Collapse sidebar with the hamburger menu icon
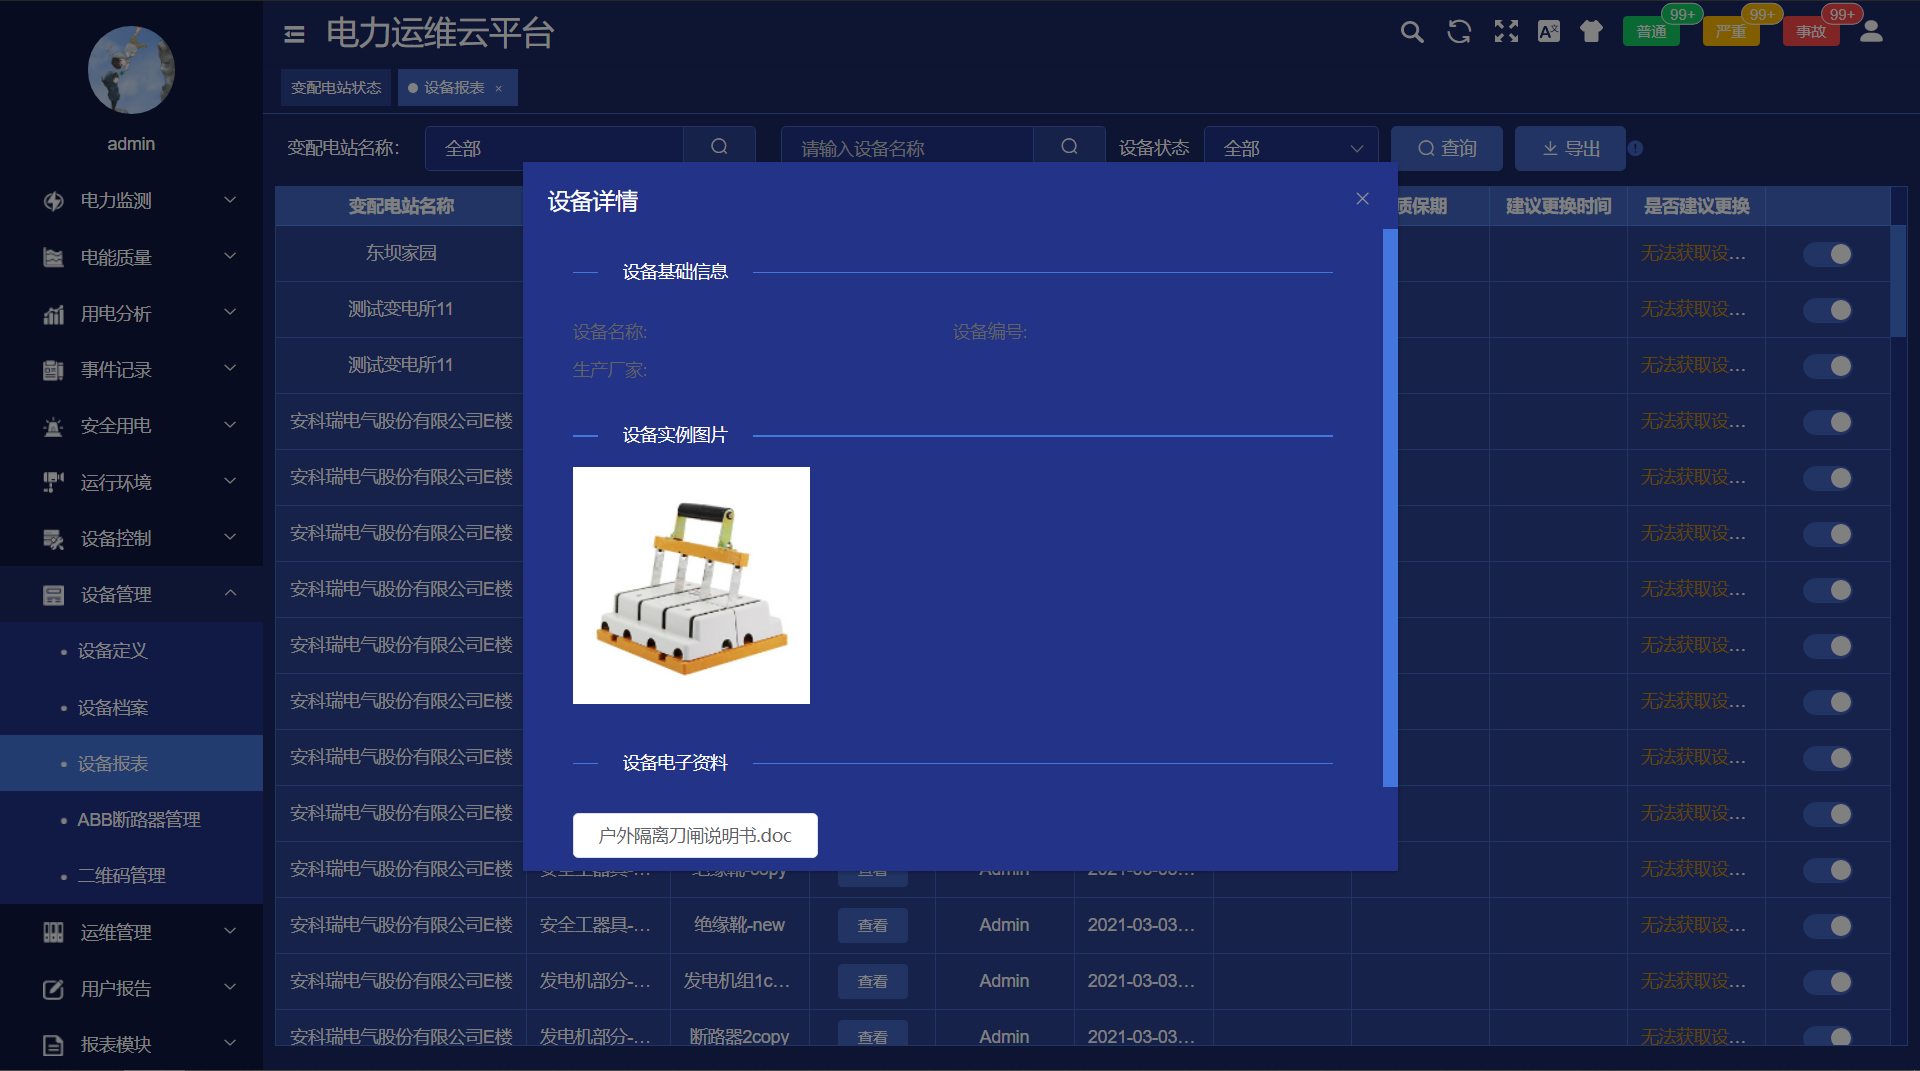 (294, 35)
